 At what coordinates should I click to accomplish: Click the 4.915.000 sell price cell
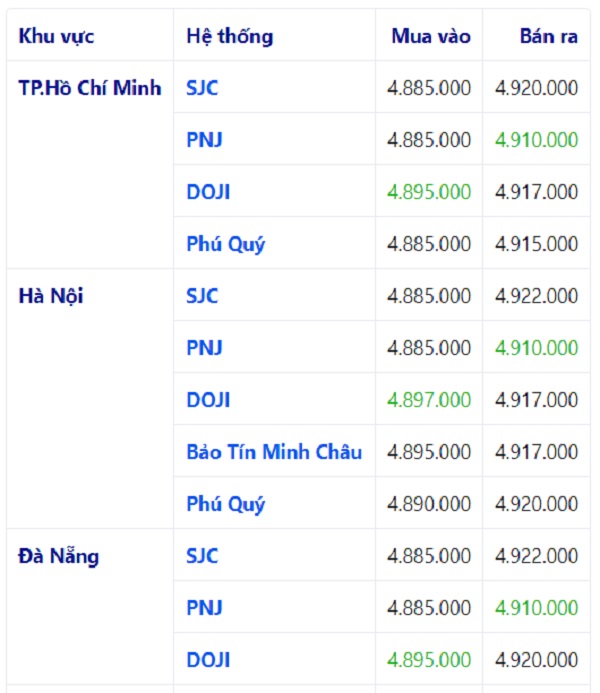click(536, 244)
